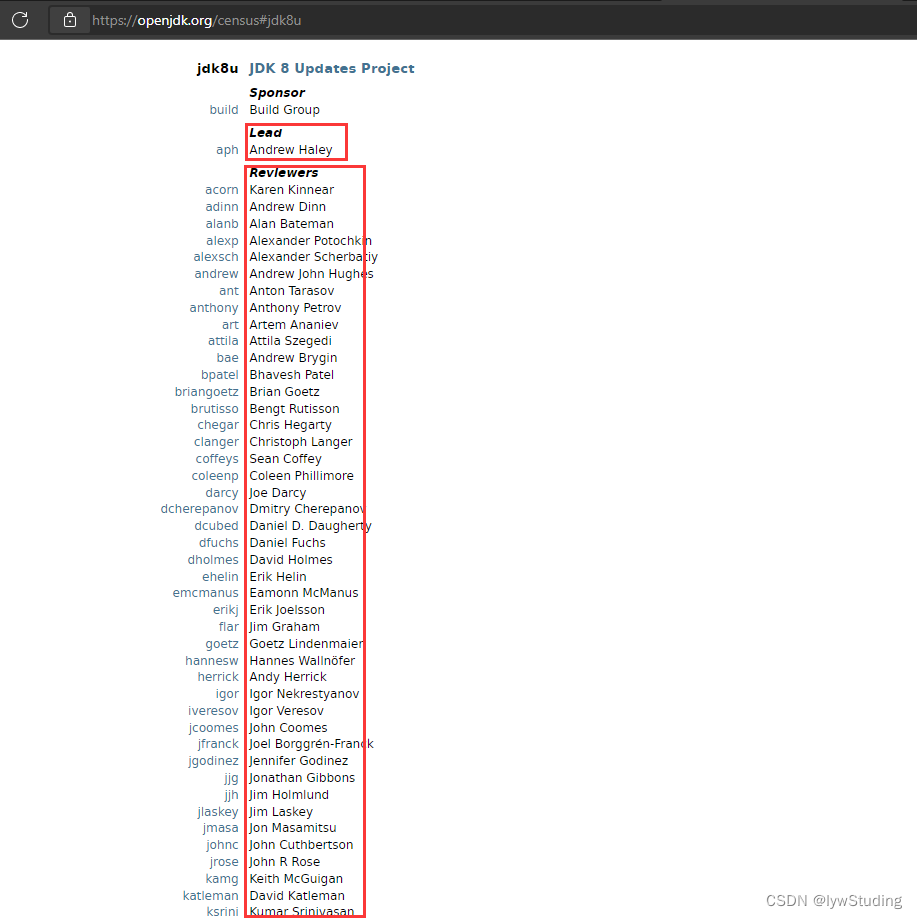Open the kamg username link
The width and height of the screenshot is (917, 919).
click(x=221, y=879)
